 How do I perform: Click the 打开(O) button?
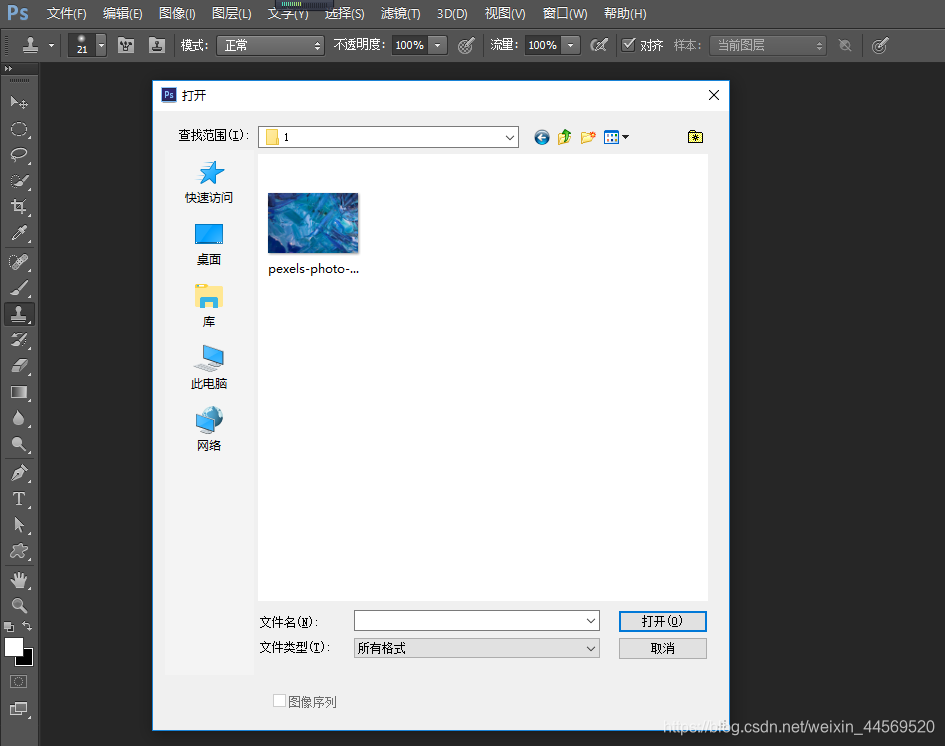[x=662, y=621]
